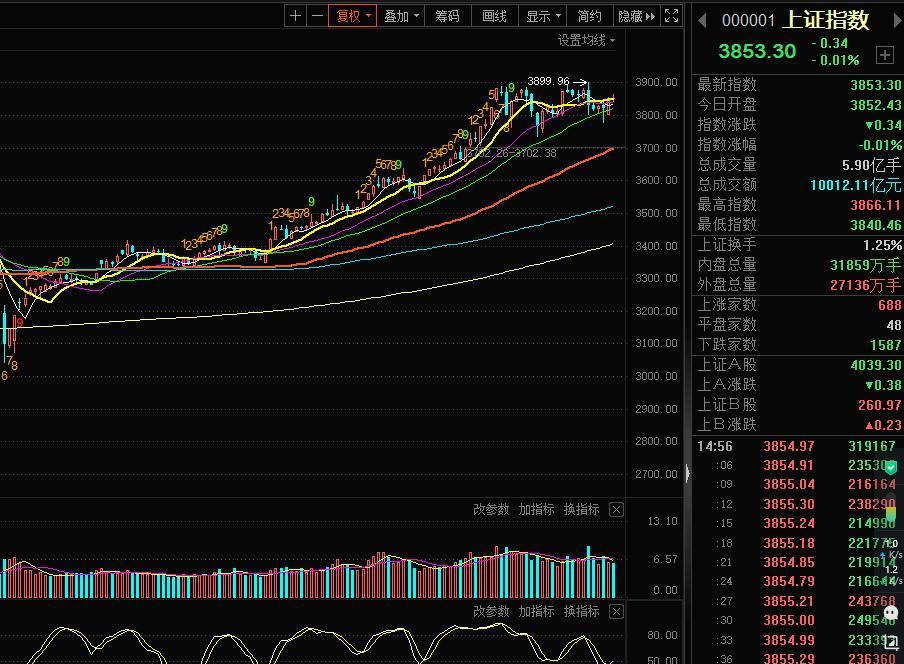This screenshot has height=664, width=904.
Task: Click the floating edit note icon
Action: click(x=891, y=642)
